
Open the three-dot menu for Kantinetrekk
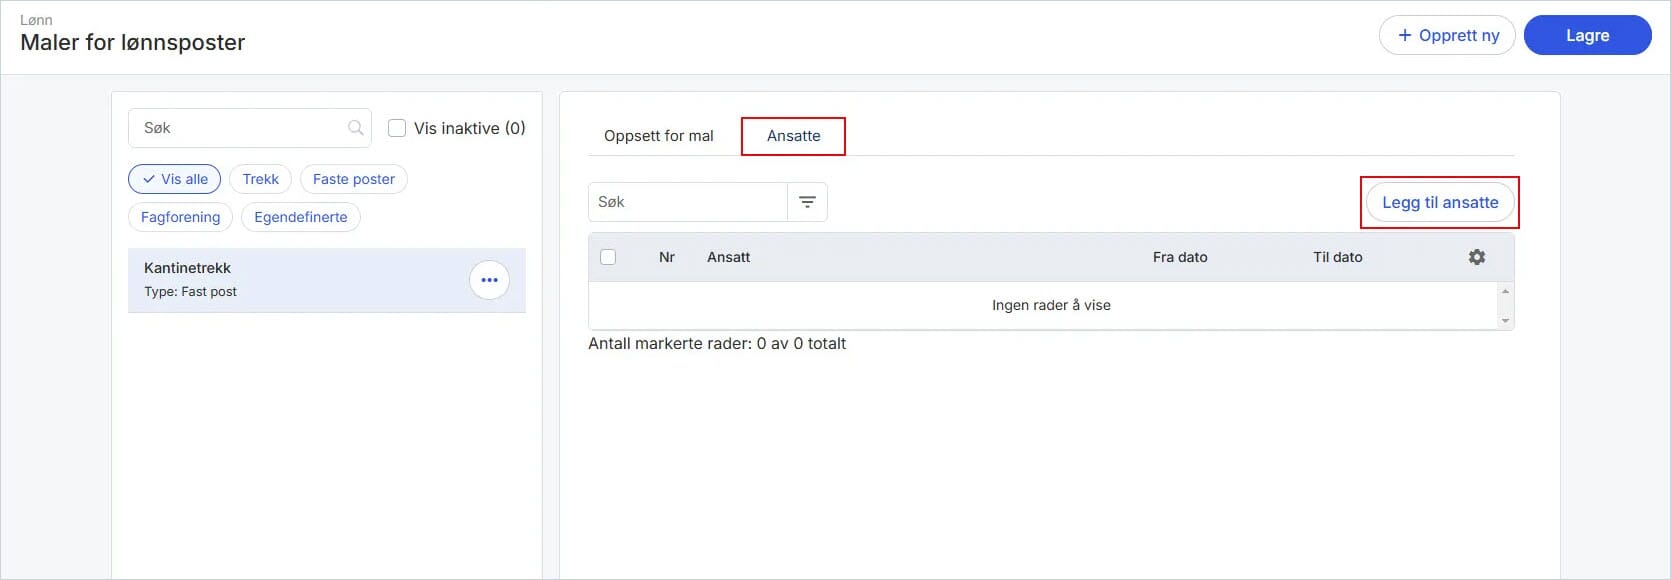pyautogui.click(x=489, y=280)
